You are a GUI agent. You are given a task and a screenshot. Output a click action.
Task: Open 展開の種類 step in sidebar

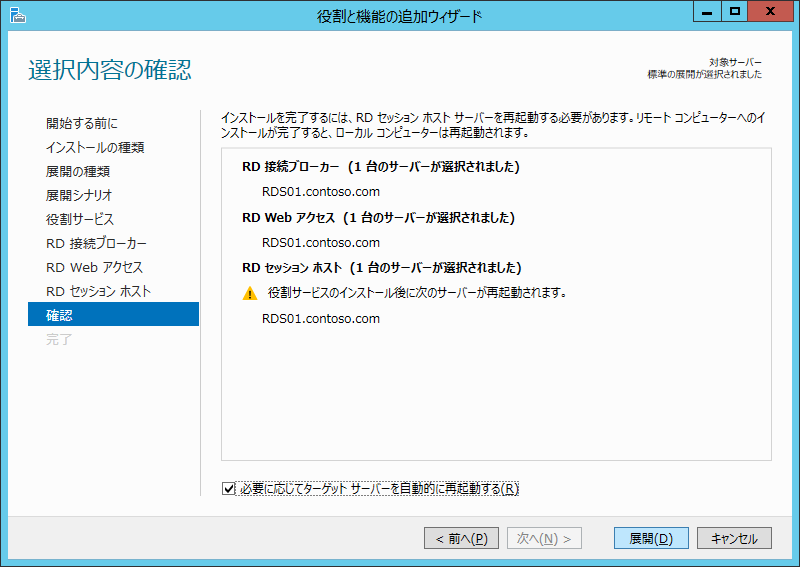pos(78,172)
